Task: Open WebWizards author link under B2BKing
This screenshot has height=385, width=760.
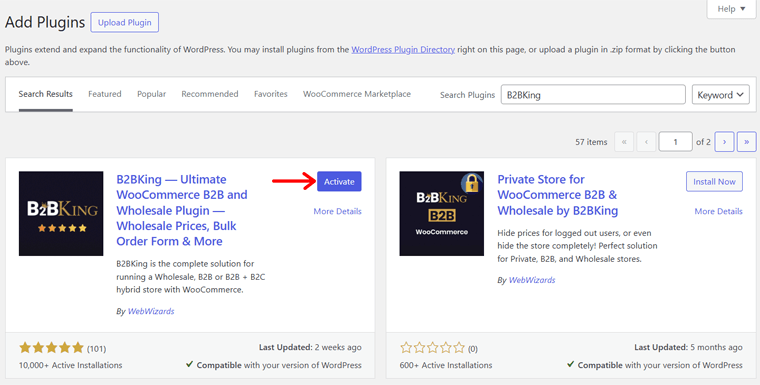Action: click(x=151, y=311)
